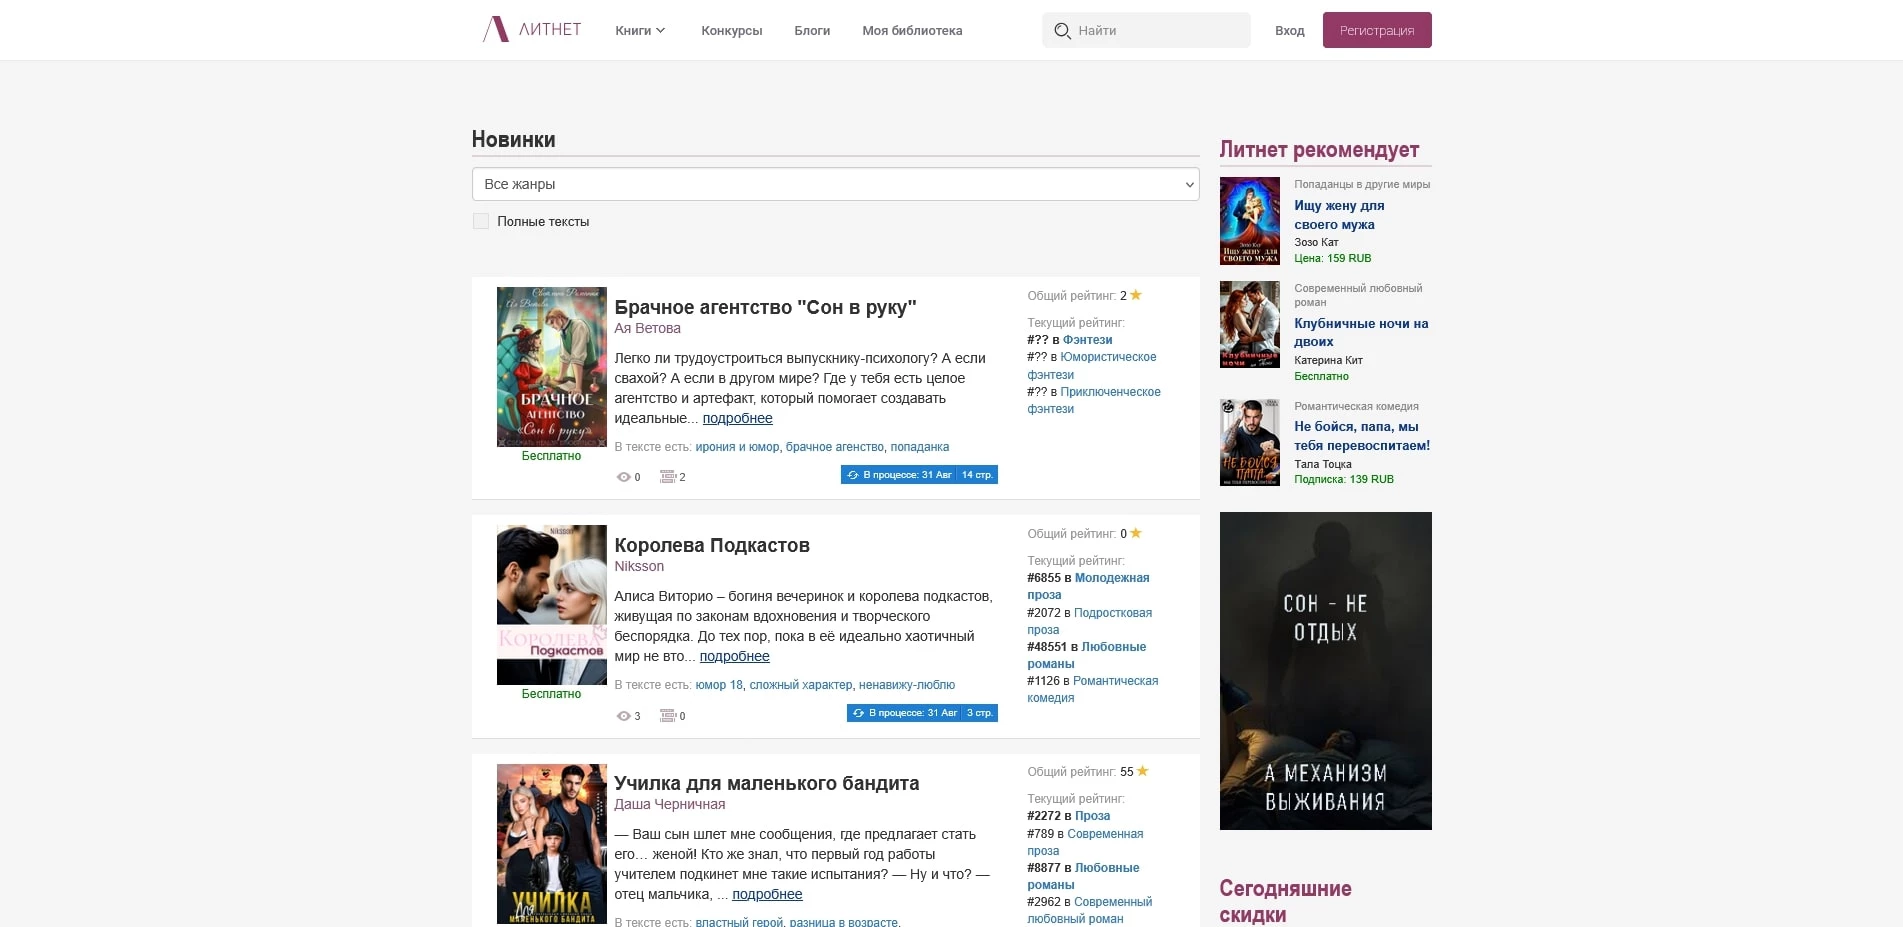Enable the Полные тексты checkbox

tap(481, 221)
